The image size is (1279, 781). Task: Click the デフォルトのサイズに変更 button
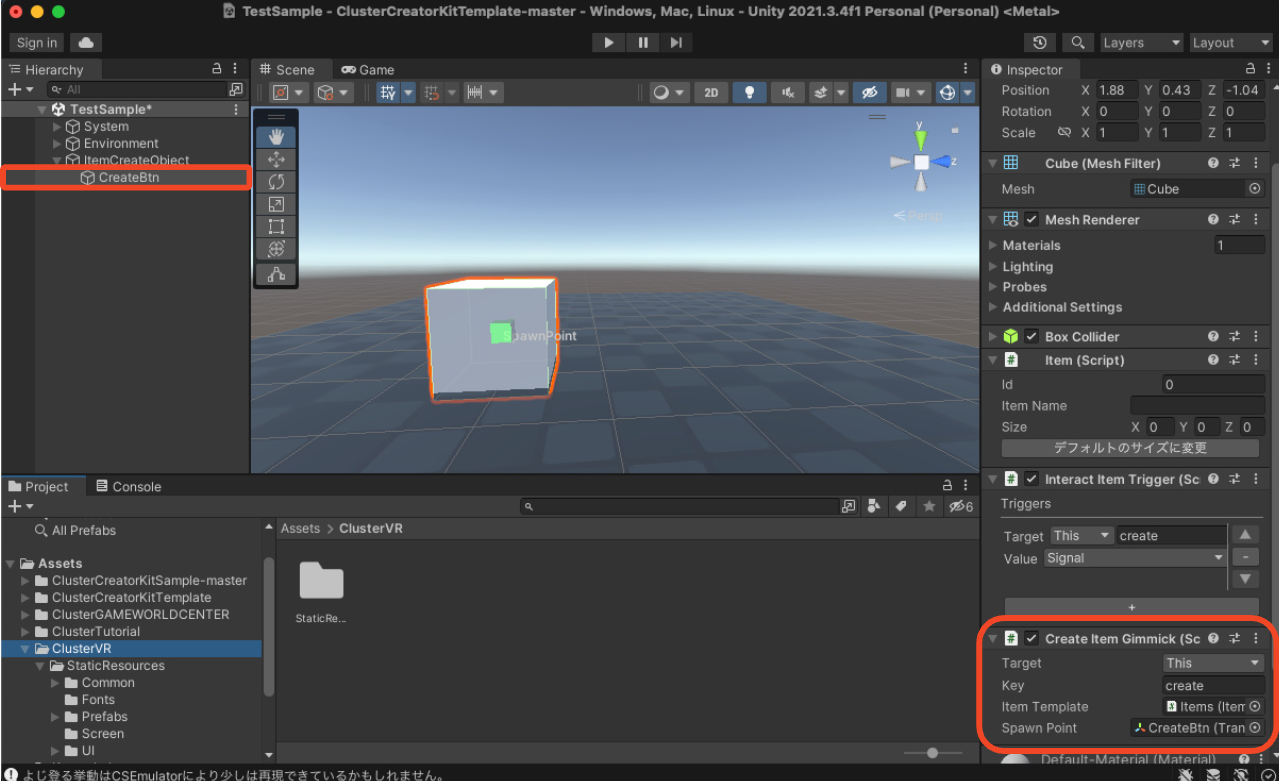1130,448
